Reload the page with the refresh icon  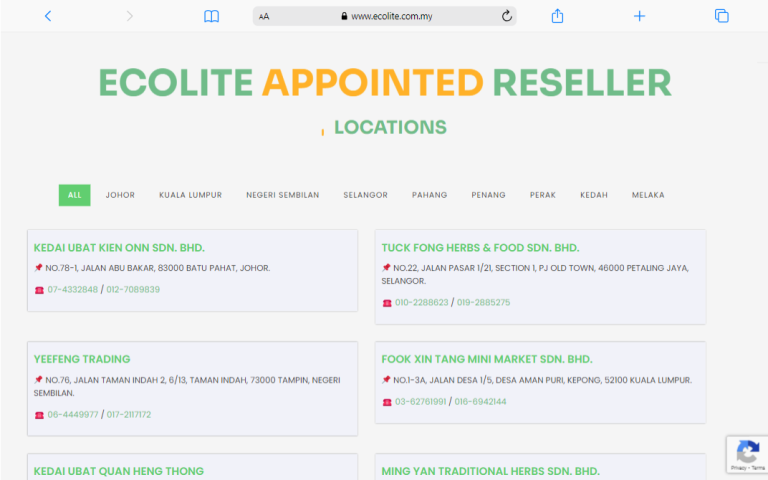tap(506, 16)
